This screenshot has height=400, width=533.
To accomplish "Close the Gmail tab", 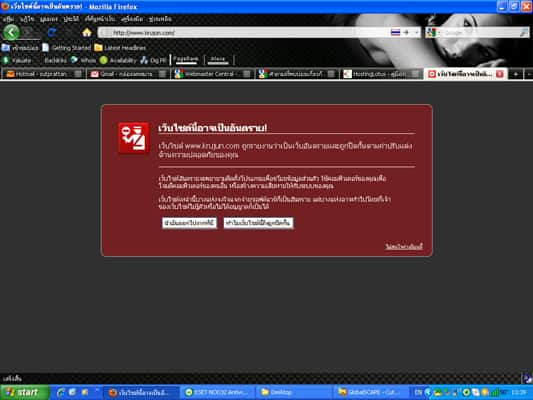I will (x=163, y=74).
